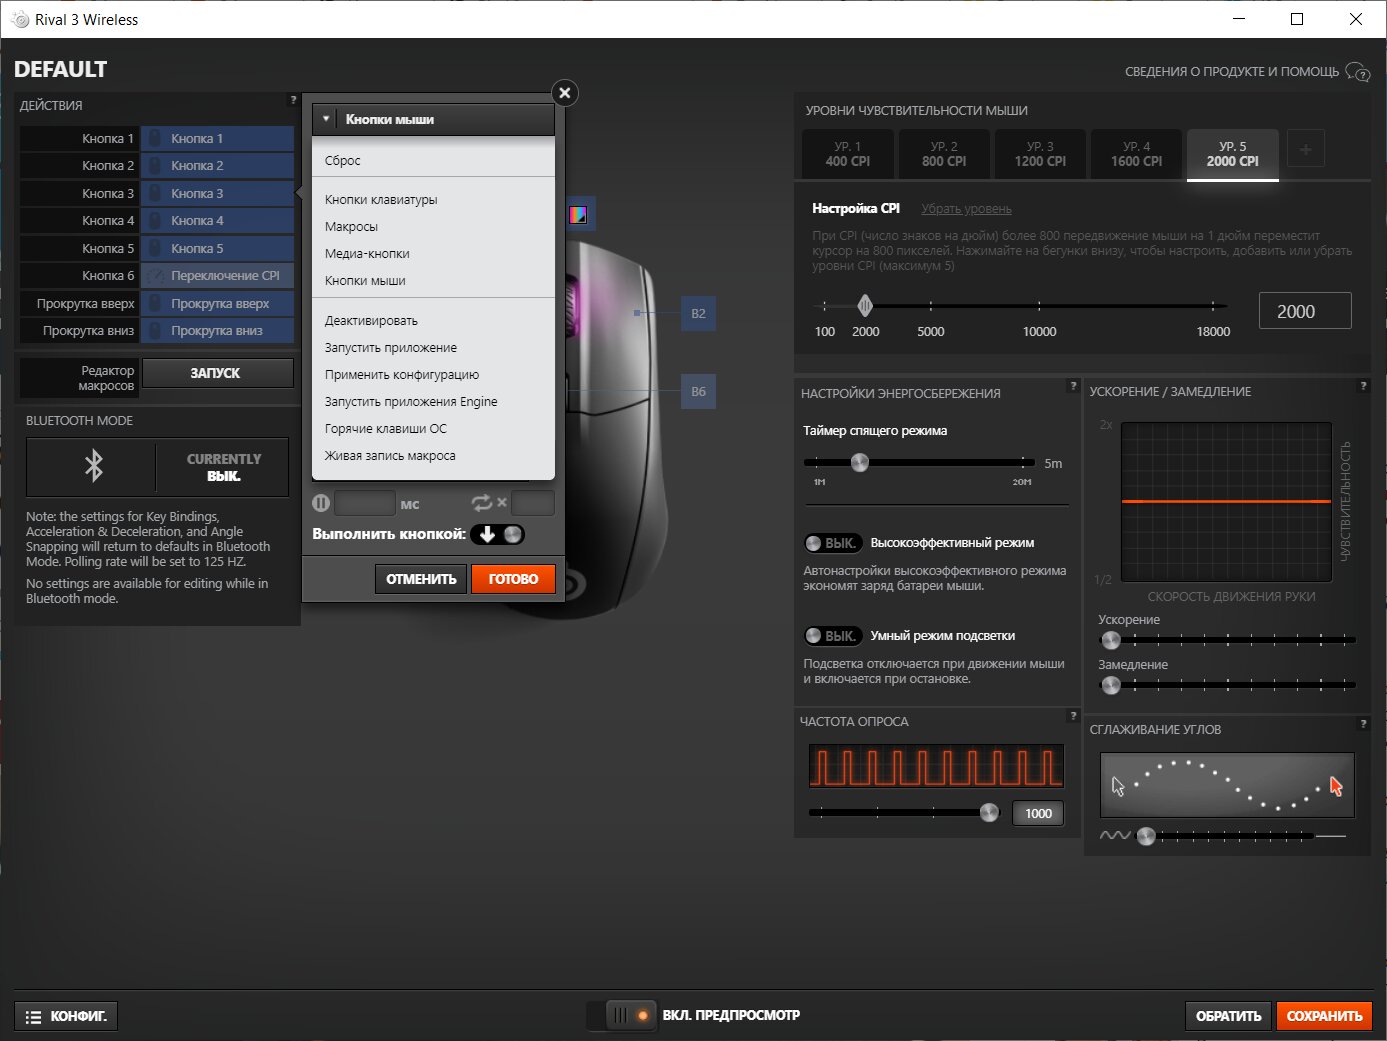Click sleep timer slider handle

859,462
